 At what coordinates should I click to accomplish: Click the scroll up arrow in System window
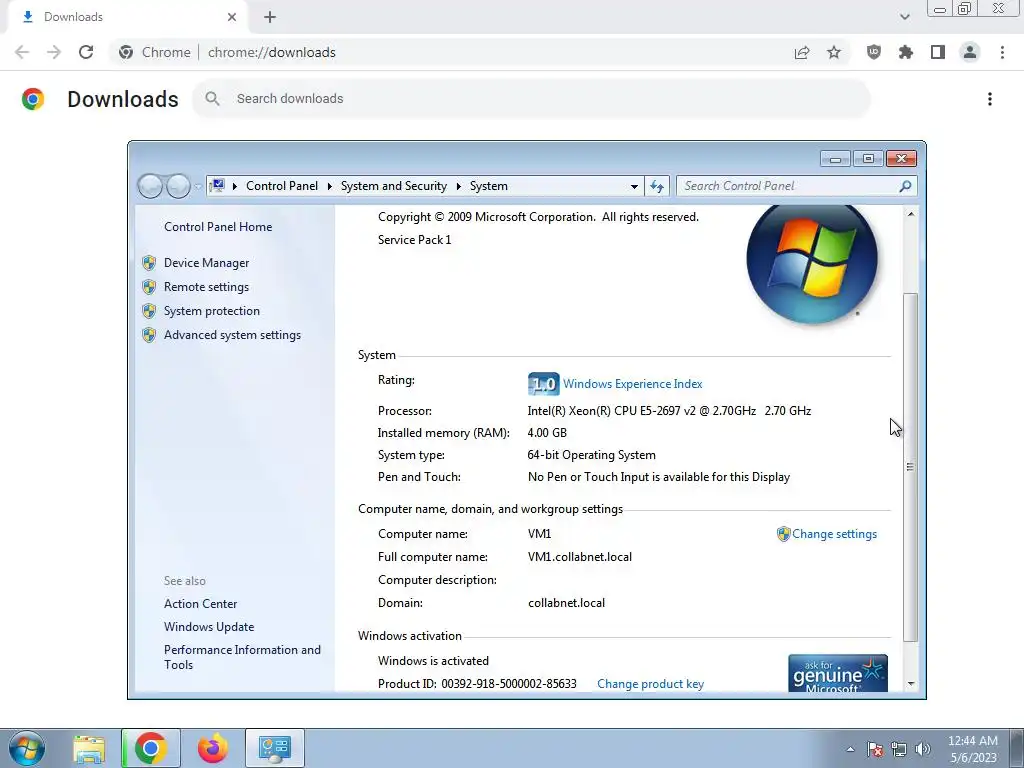pyautogui.click(x=910, y=214)
